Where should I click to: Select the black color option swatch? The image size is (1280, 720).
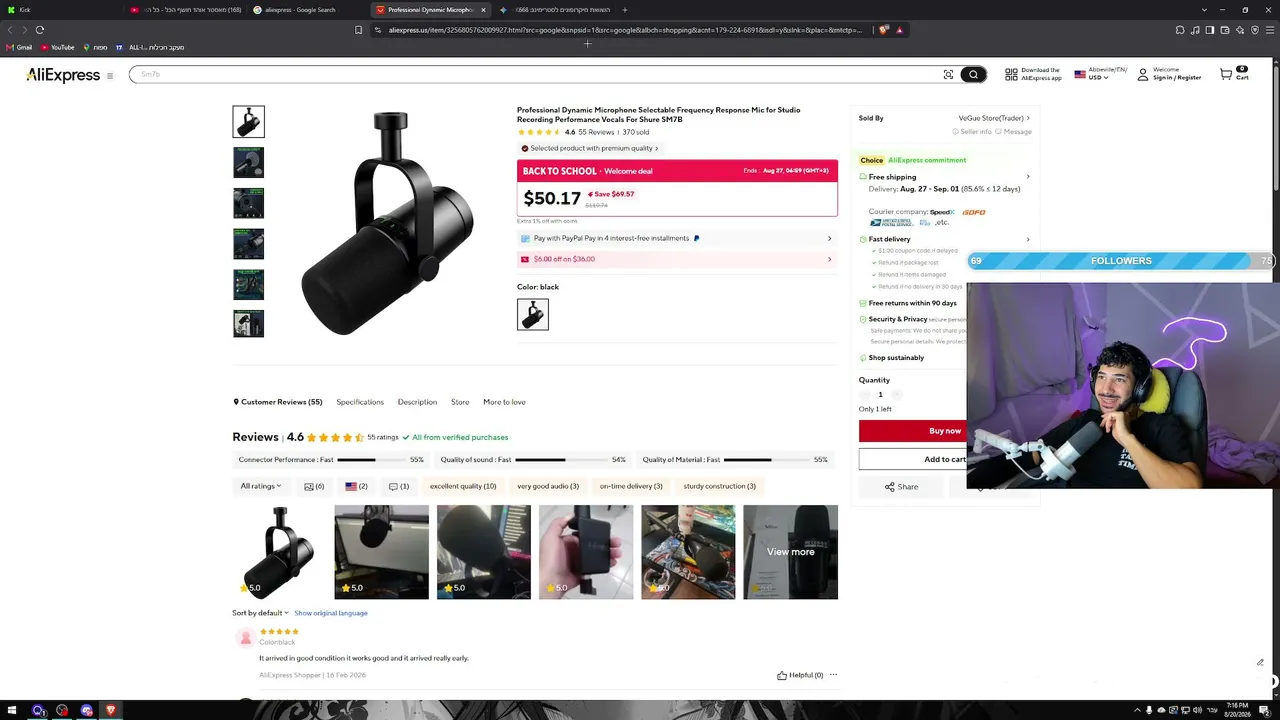coord(533,315)
